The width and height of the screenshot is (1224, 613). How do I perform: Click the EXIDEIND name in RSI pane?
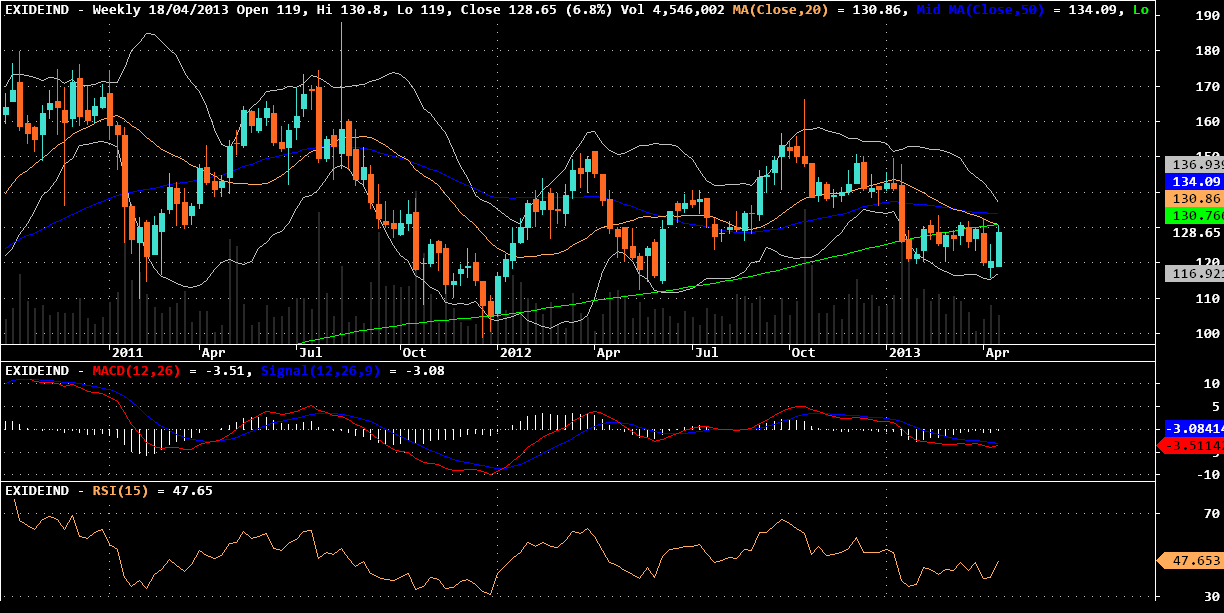coord(37,491)
